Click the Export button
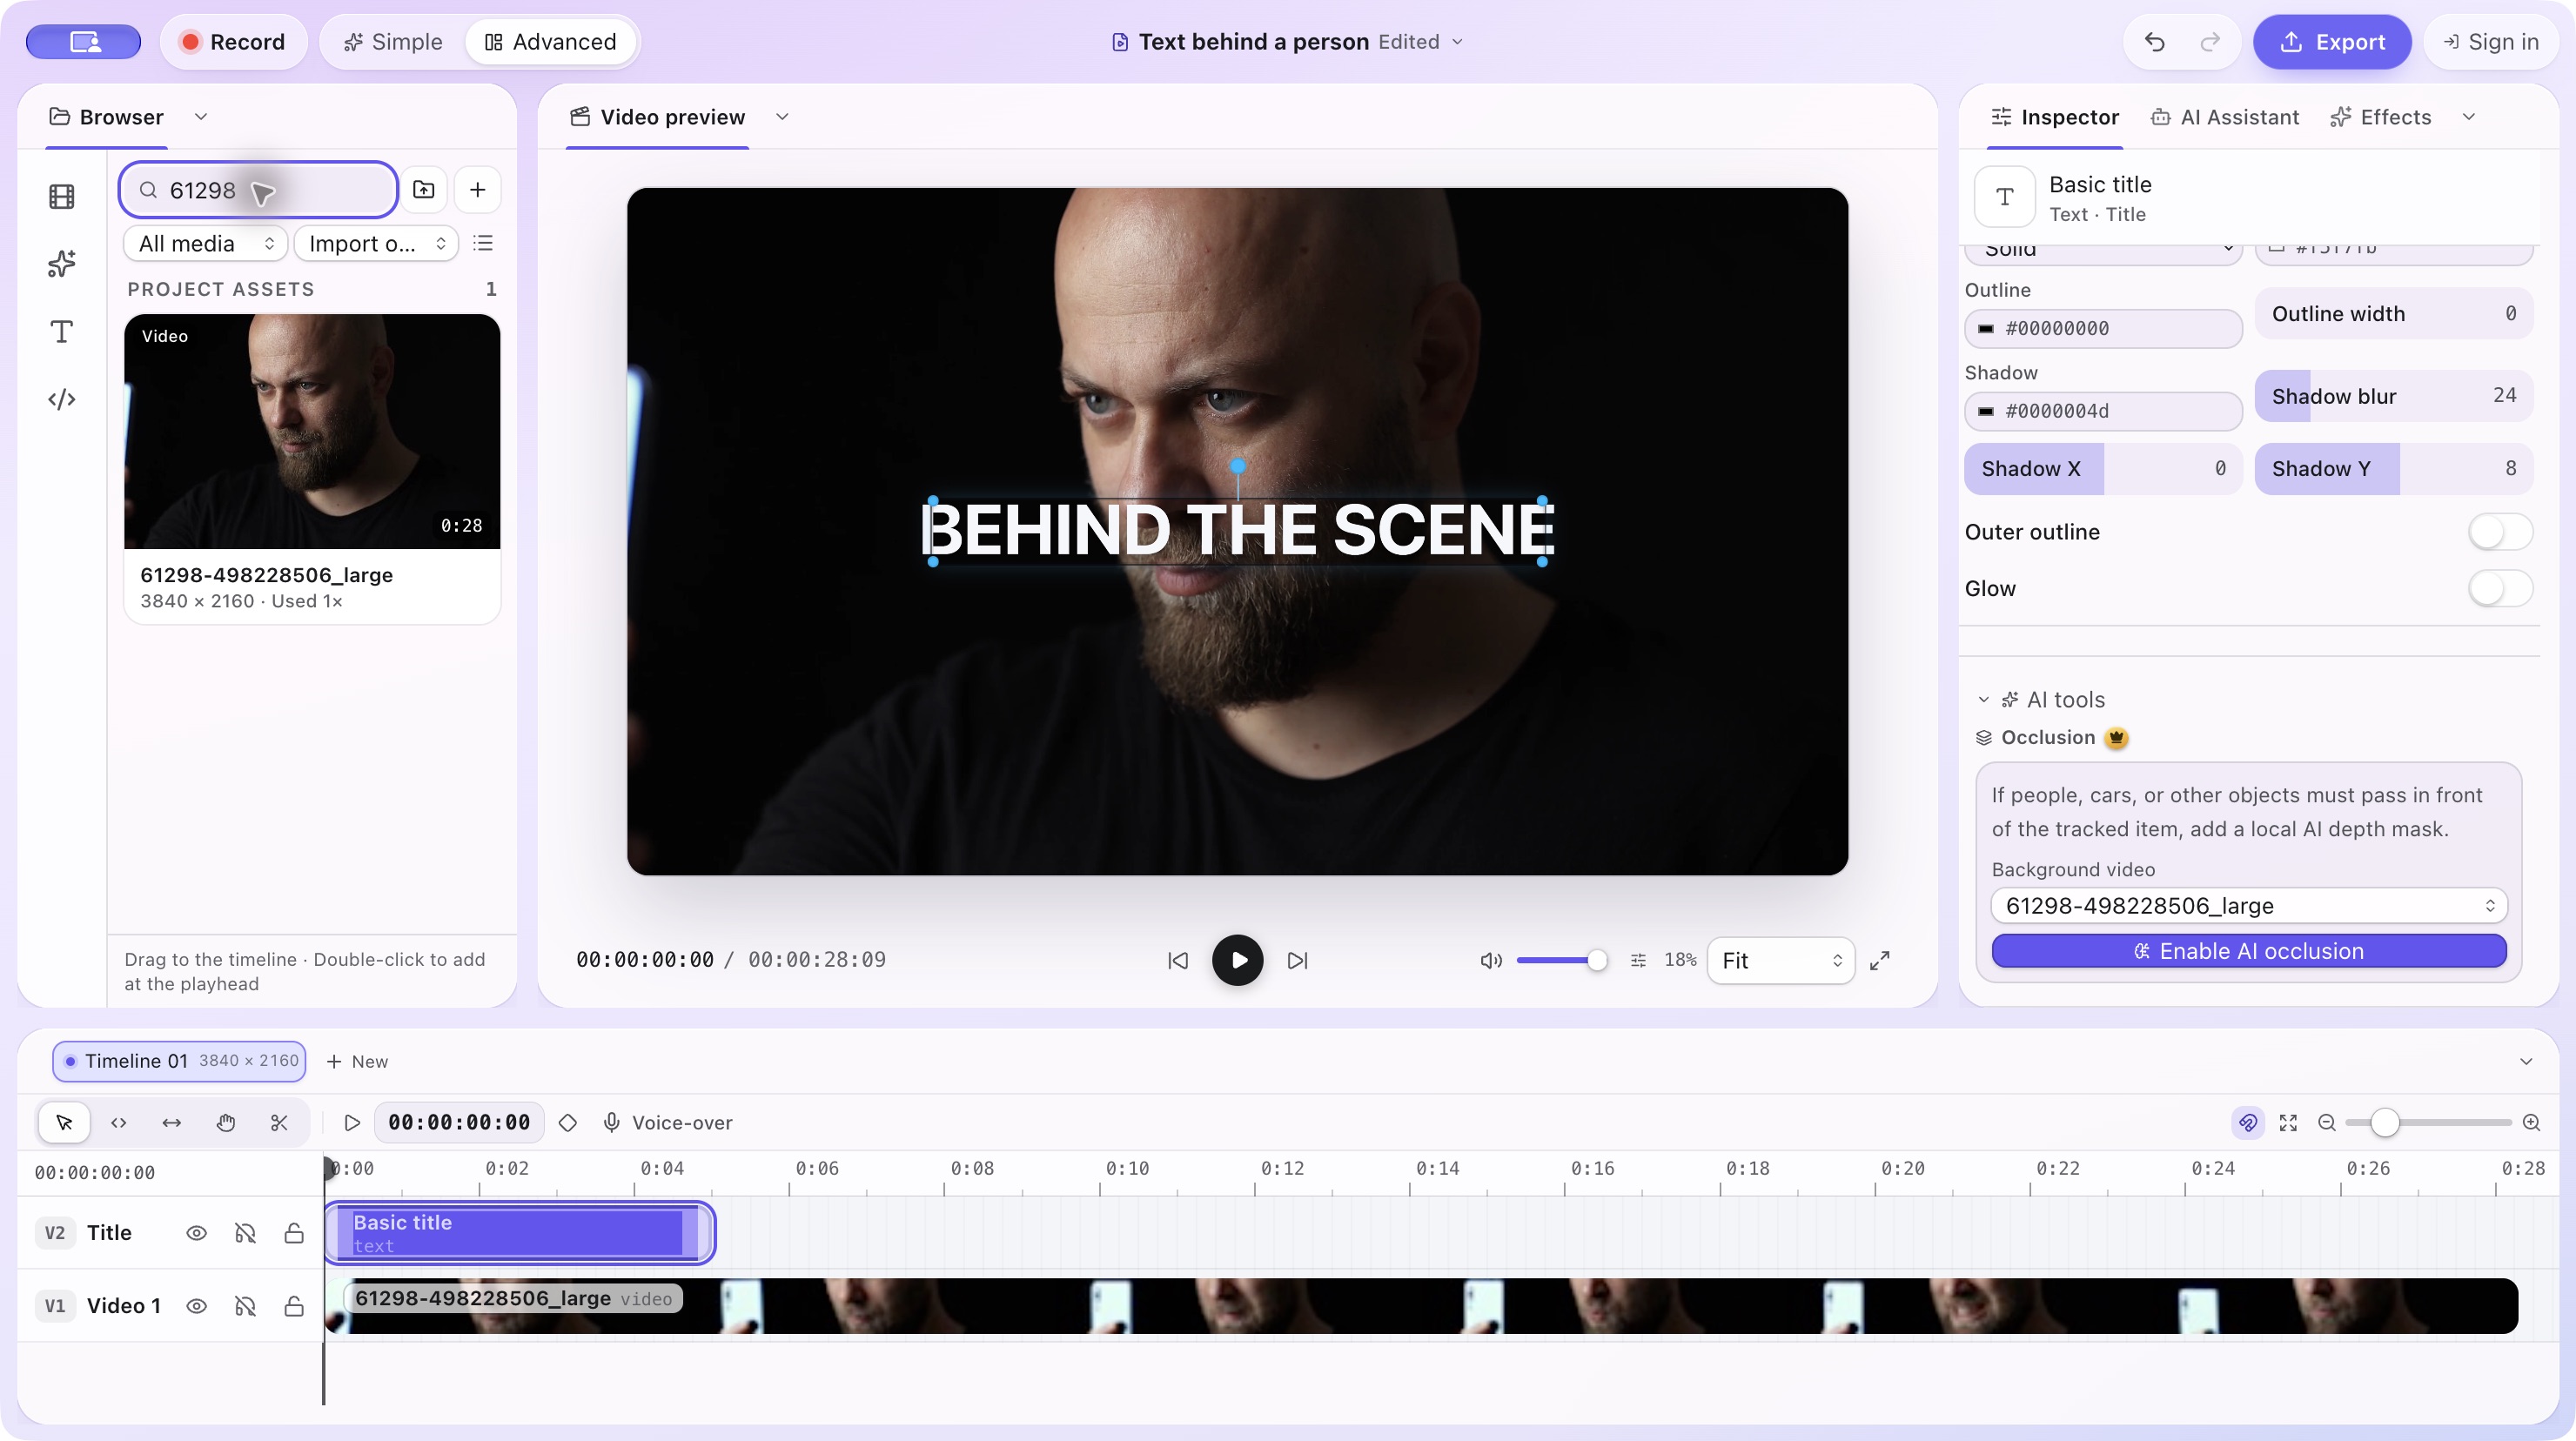The image size is (2576, 1441). tap(2332, 42)
